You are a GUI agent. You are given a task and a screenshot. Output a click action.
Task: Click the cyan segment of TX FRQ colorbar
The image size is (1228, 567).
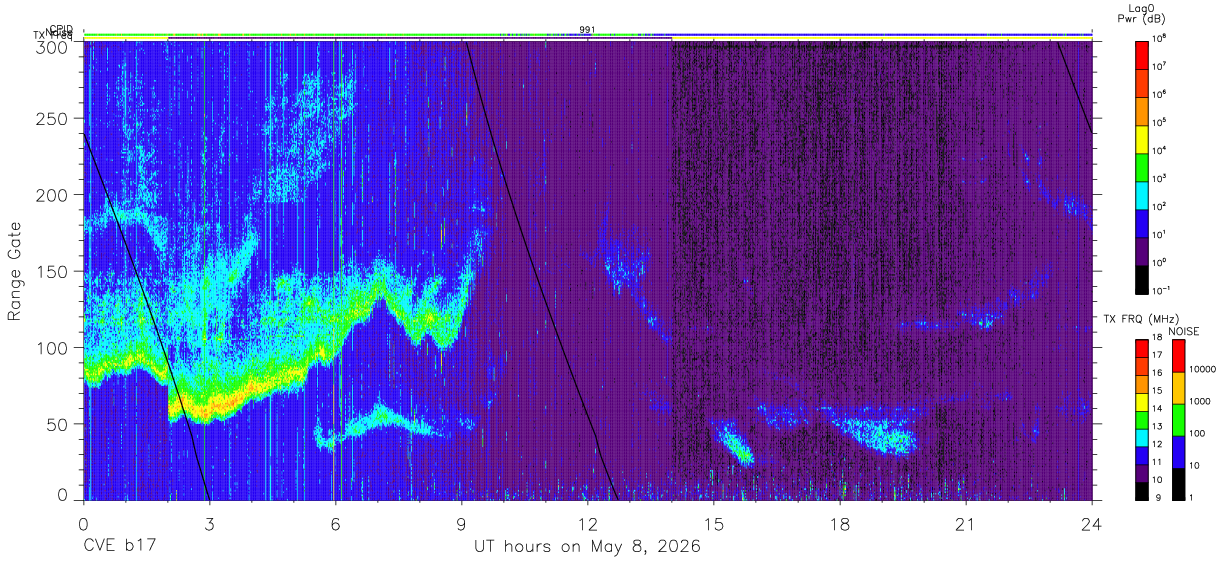(1142, 438)
